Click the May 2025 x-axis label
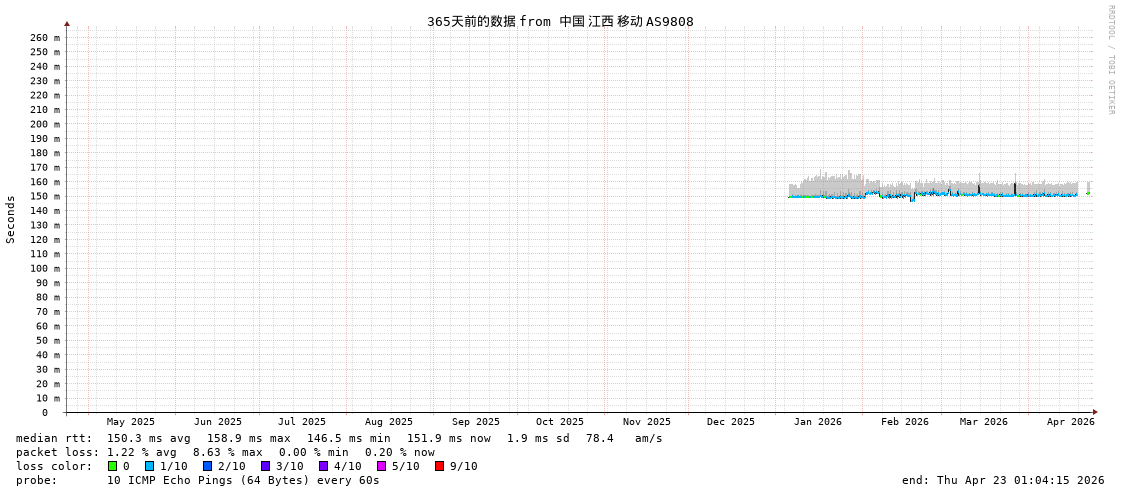 pyautogui.click(x=131, y=422)
